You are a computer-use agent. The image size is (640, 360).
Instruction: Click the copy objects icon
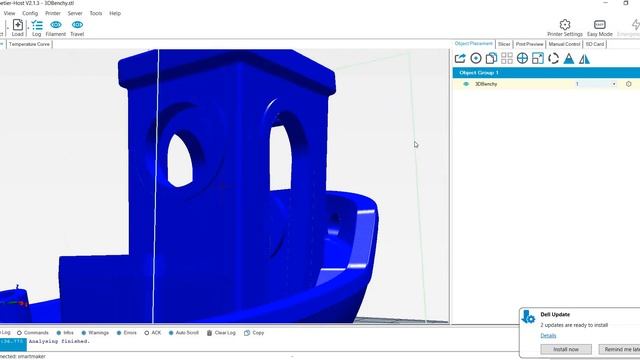point(491,58)
